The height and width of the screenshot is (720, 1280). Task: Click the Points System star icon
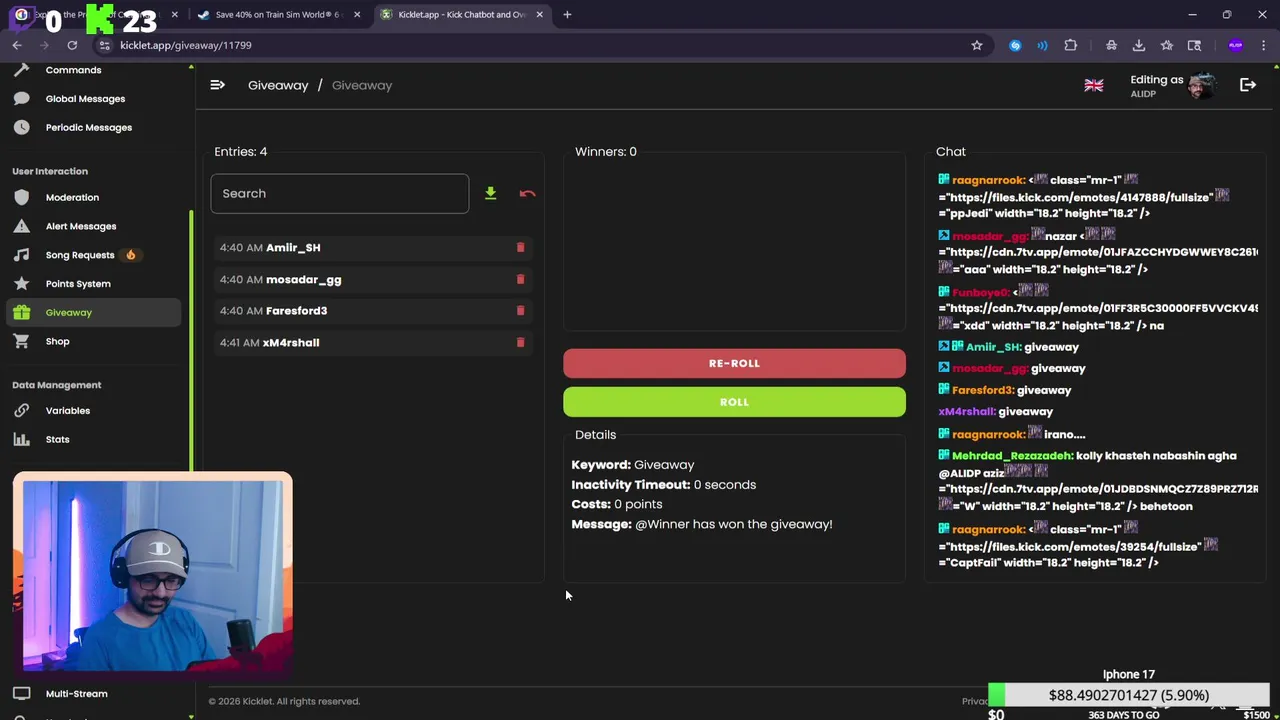tap(21, 284)
